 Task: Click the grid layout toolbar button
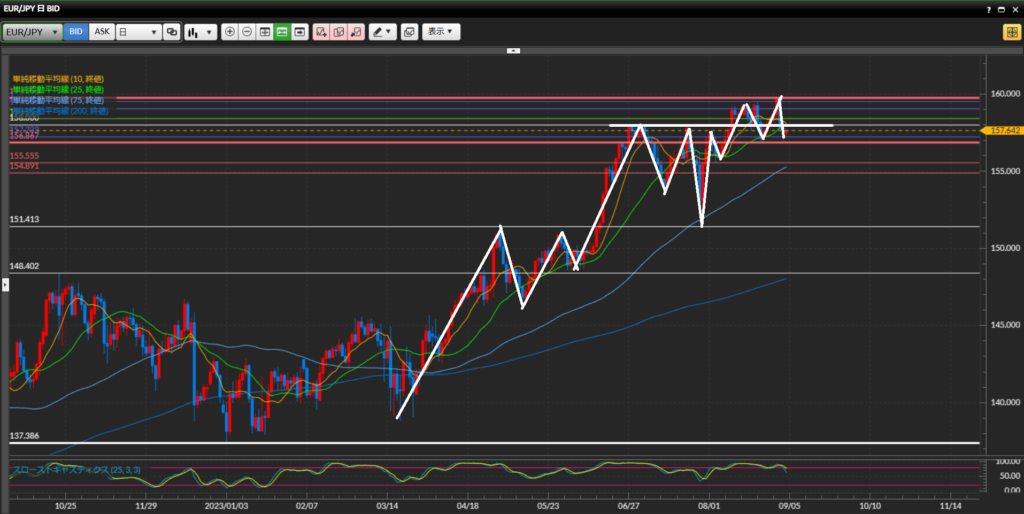click(265, 32)
